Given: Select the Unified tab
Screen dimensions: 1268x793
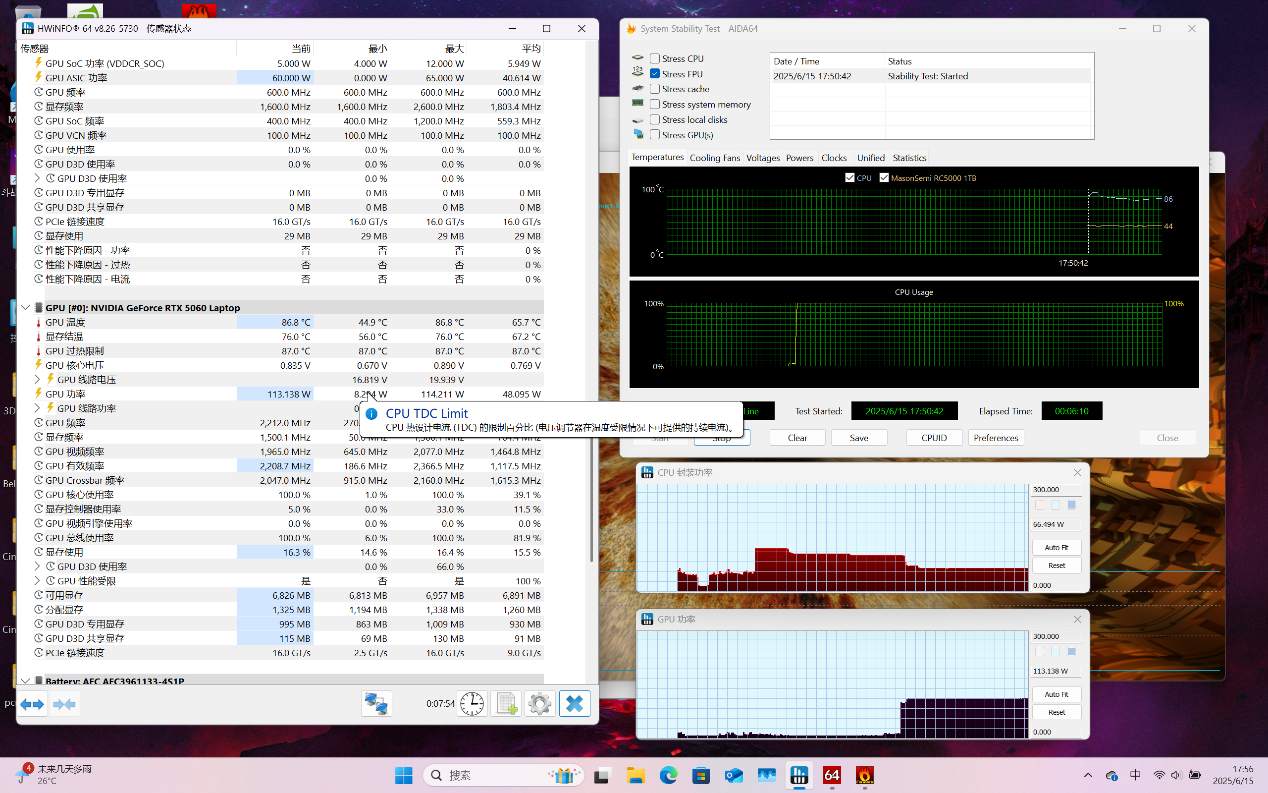Looking at the screenshot, I should pyautogui.click(x=871, y=158).
